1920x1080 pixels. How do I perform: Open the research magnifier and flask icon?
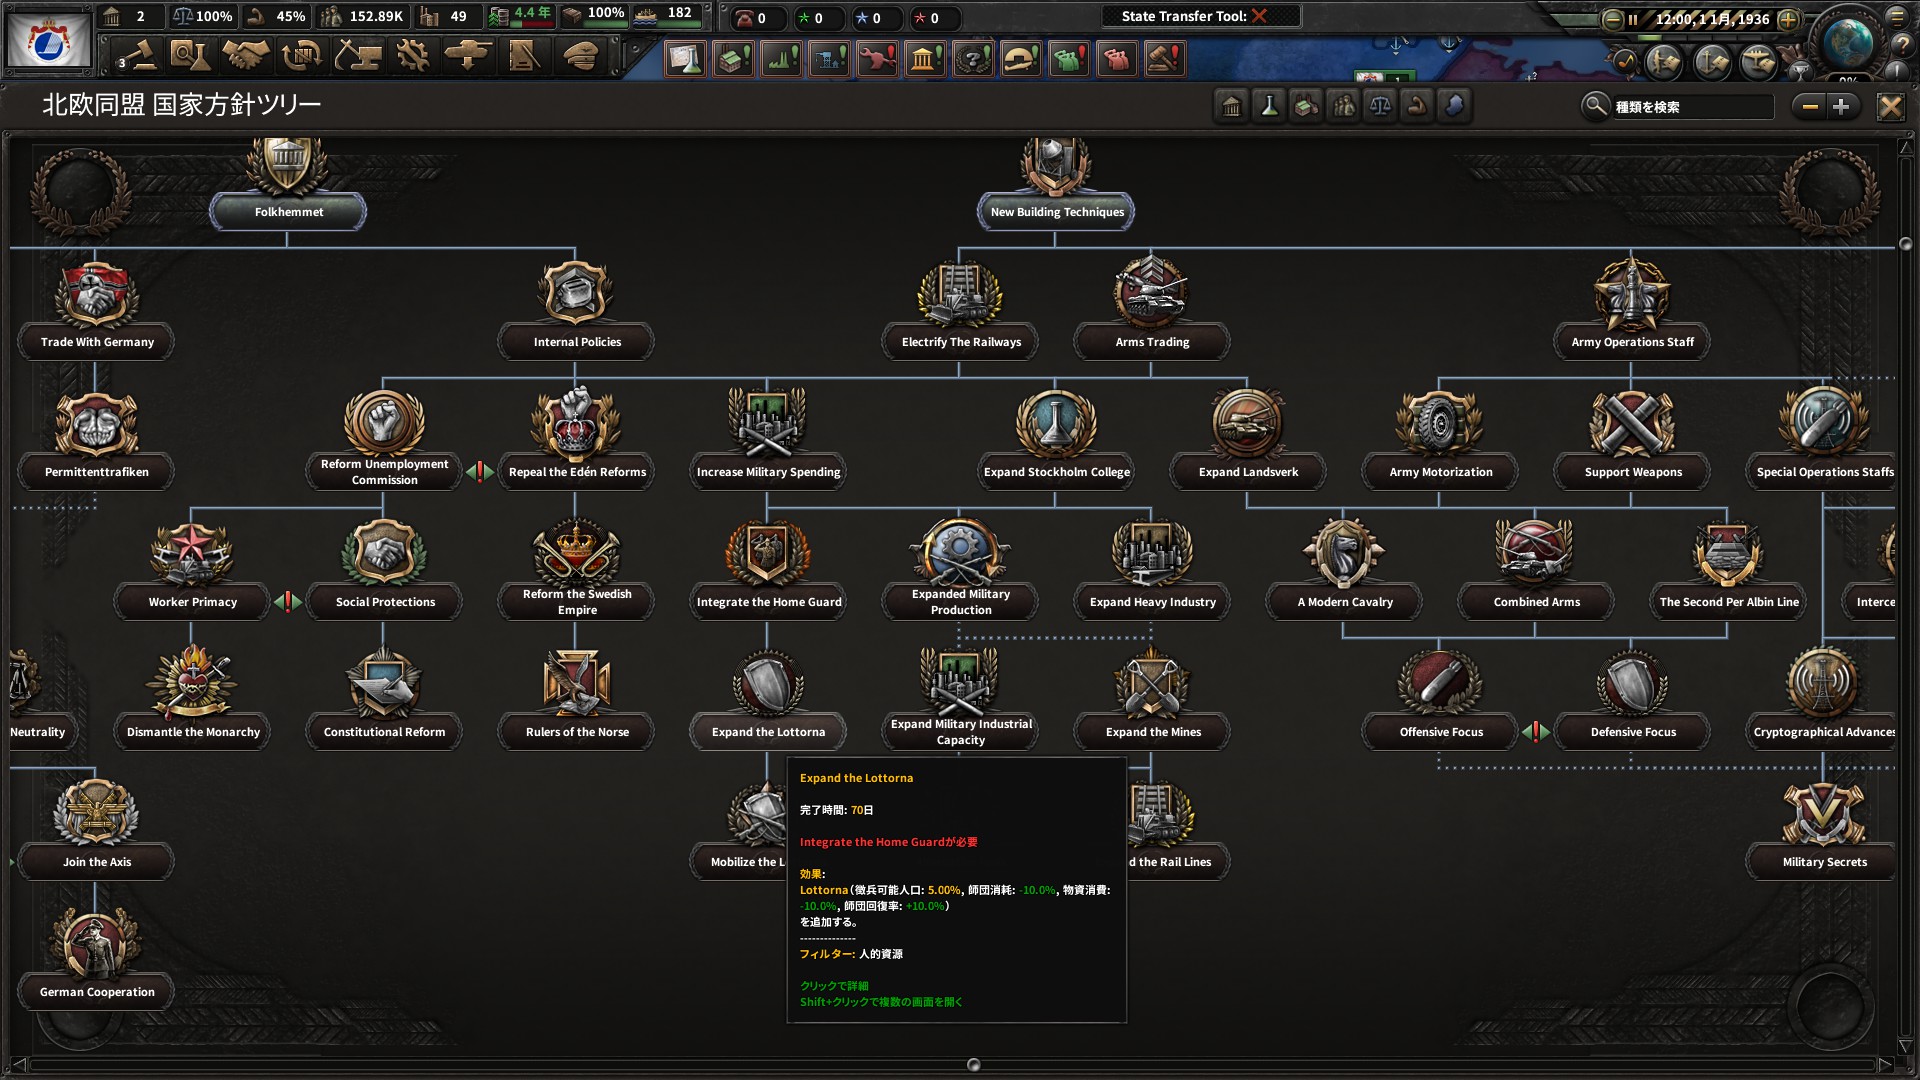[190, 56]
